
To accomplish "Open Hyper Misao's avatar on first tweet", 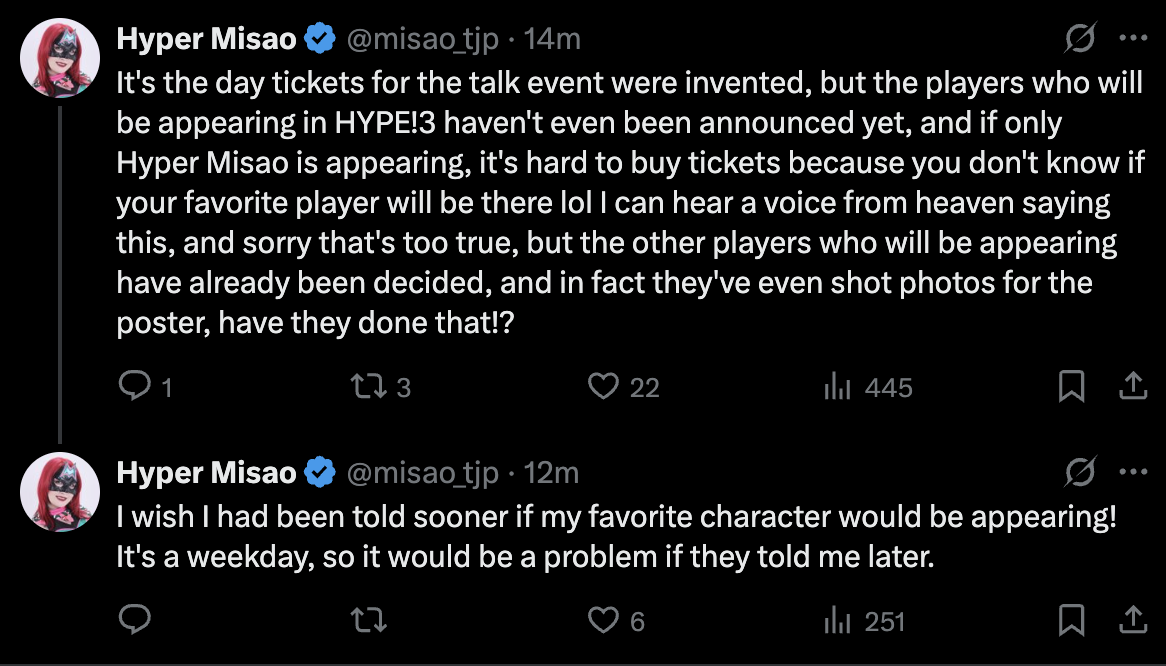I will (x=60, y=58).
